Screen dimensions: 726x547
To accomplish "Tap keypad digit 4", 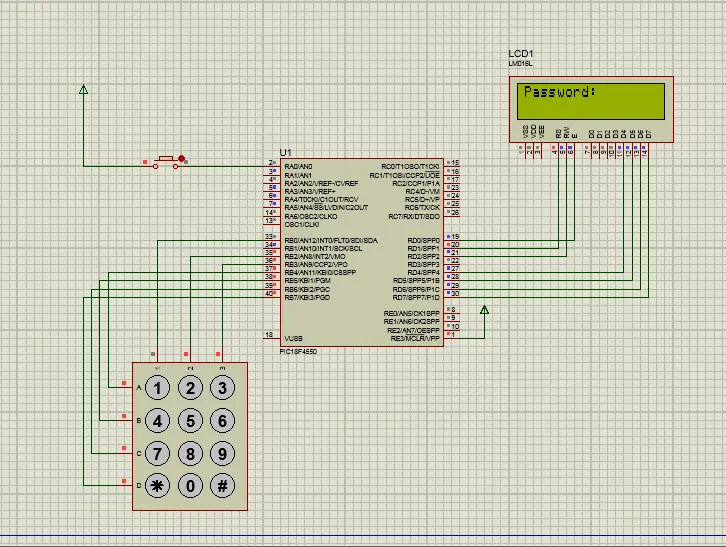I will (x=157, y=421).
